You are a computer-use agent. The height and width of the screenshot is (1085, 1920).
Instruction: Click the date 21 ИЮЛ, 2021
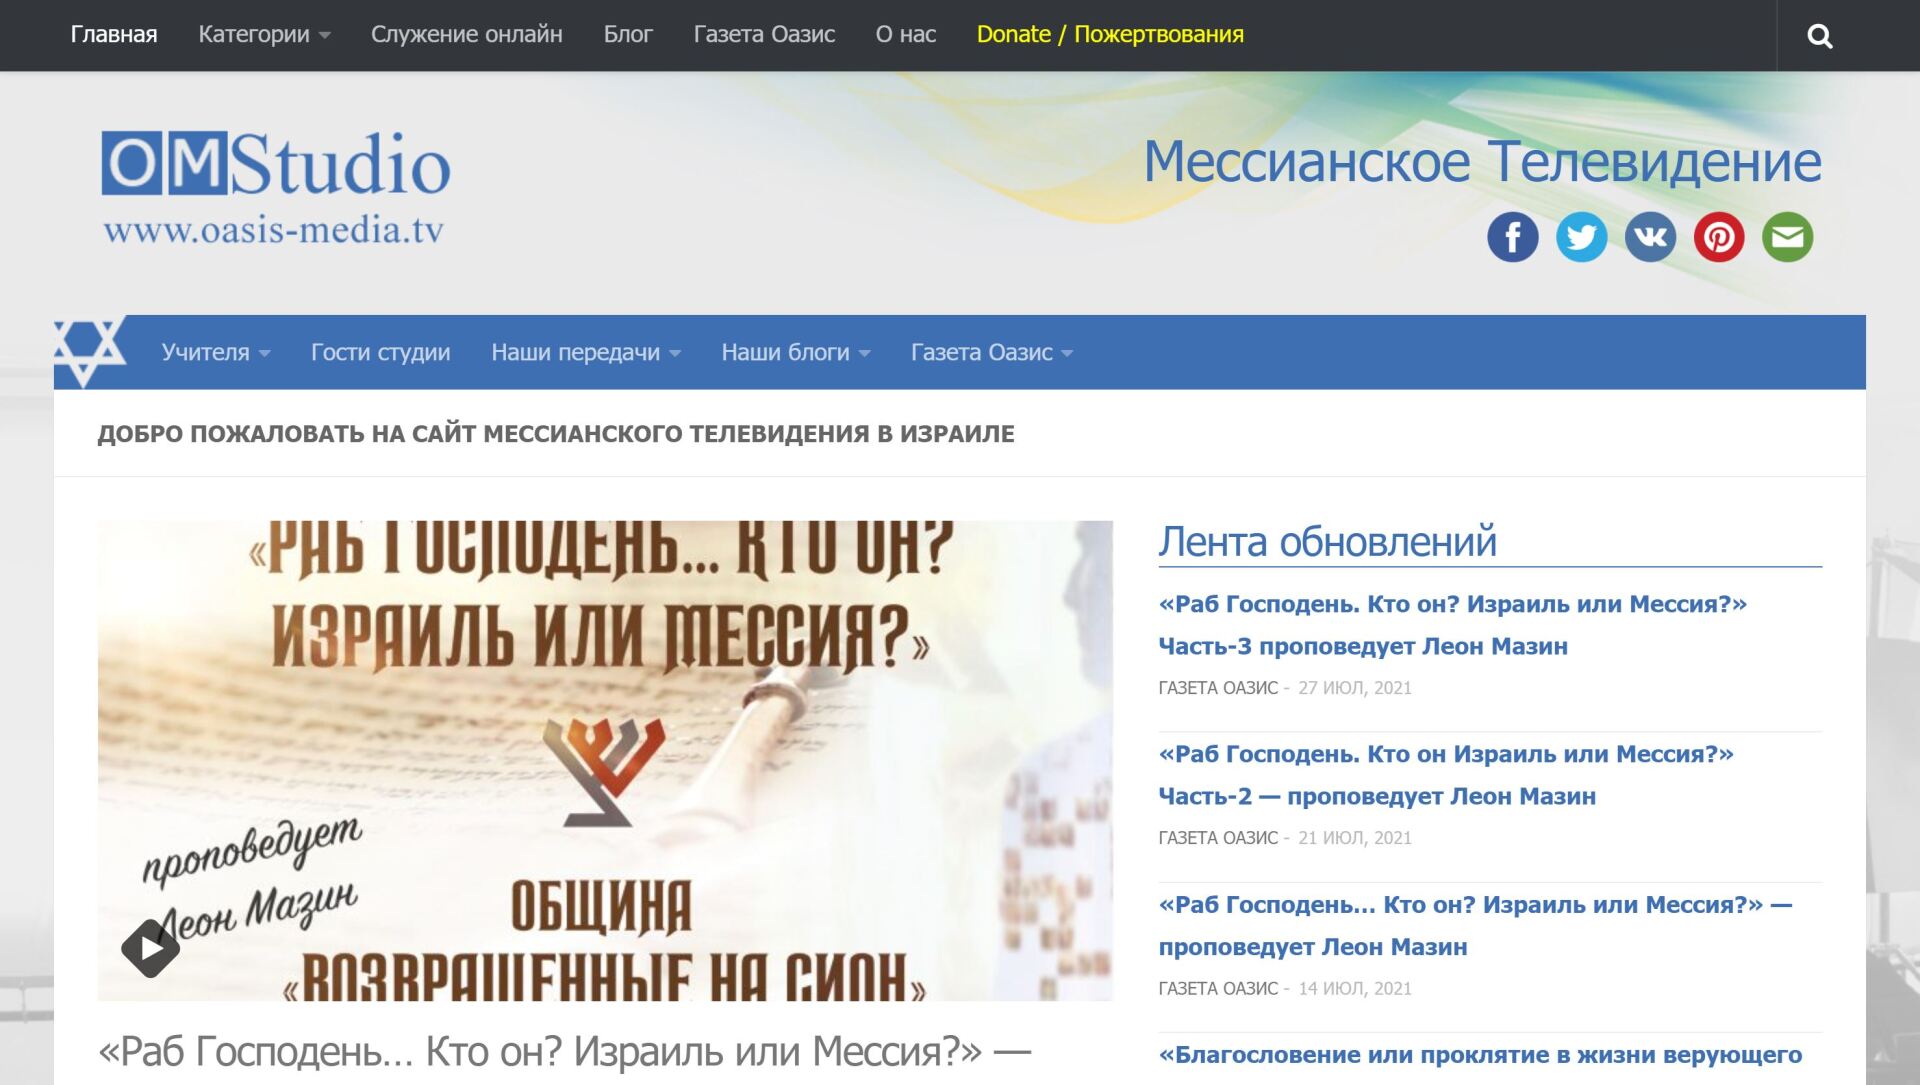coord(1355,838)
